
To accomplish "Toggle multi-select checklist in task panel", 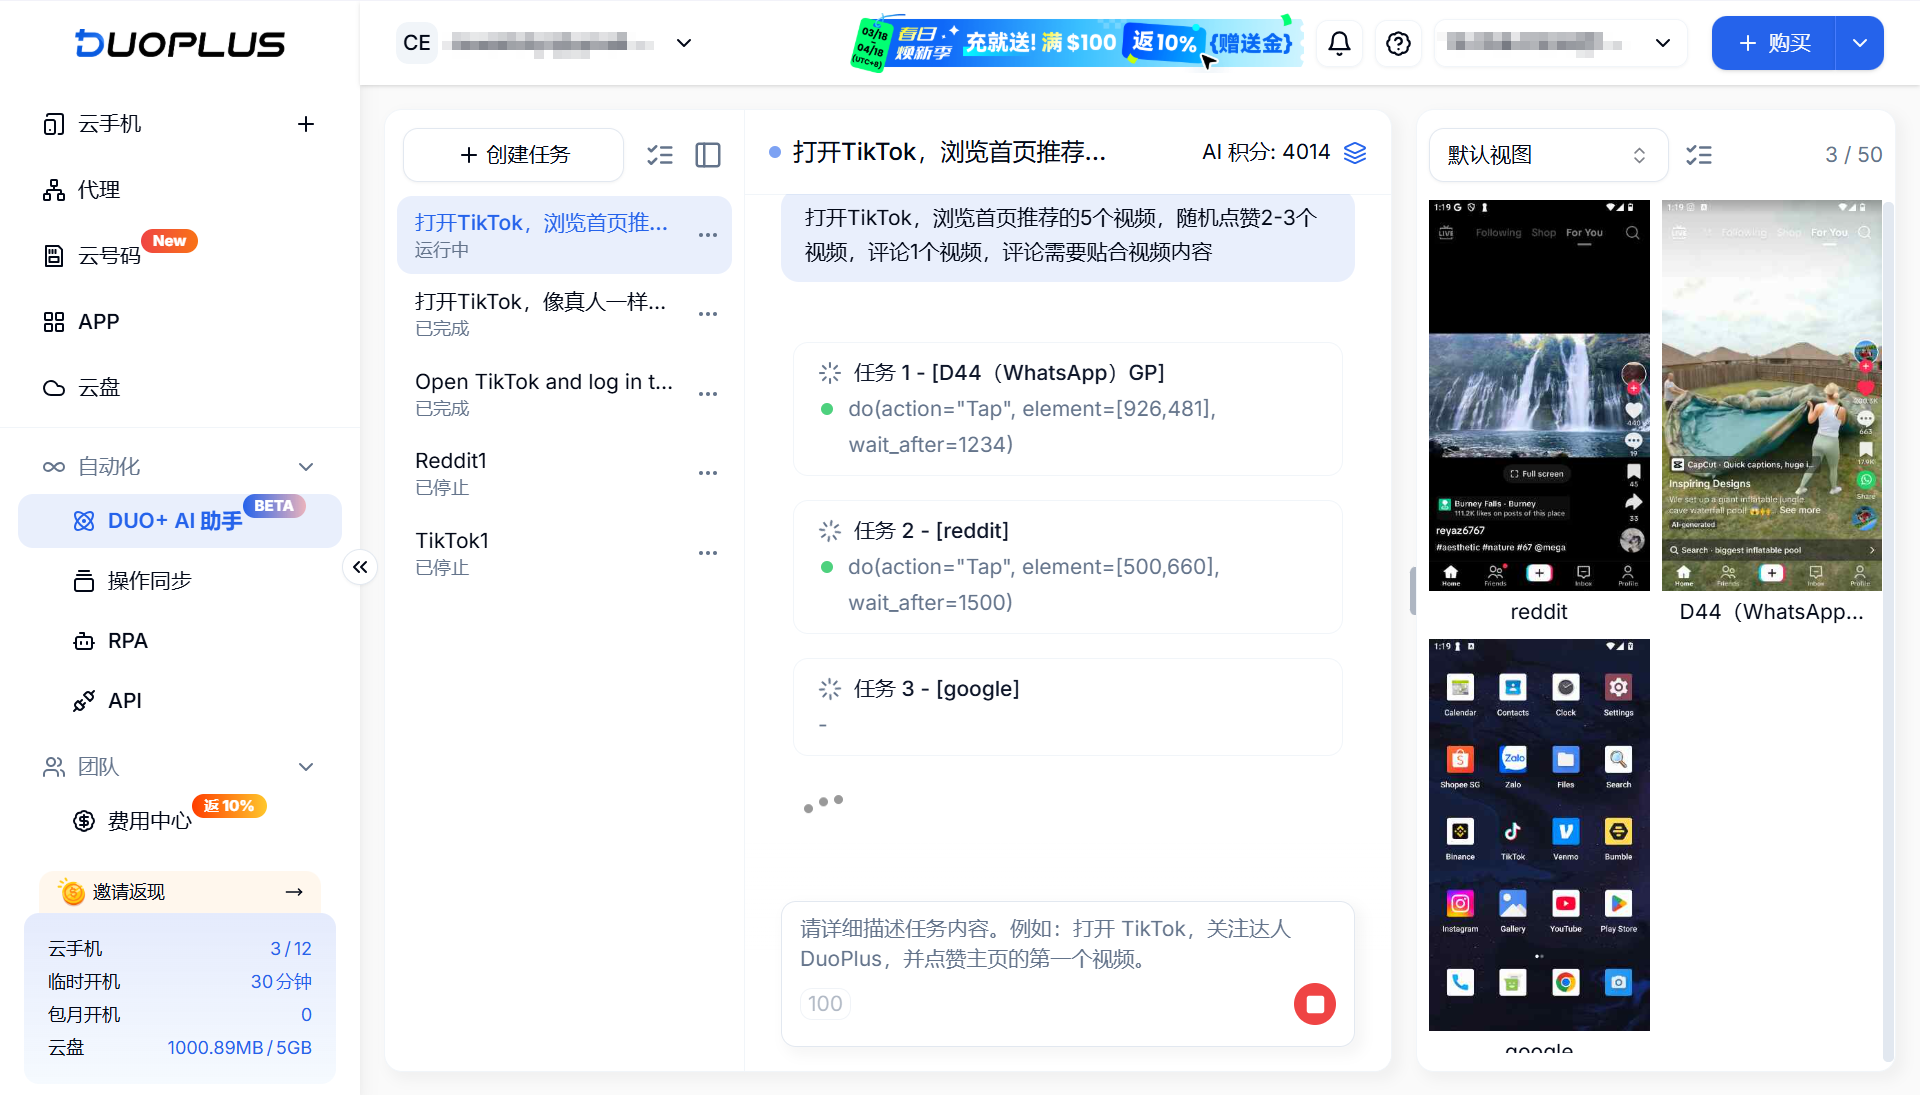I will pyautogui.click(x=660, y=155).
